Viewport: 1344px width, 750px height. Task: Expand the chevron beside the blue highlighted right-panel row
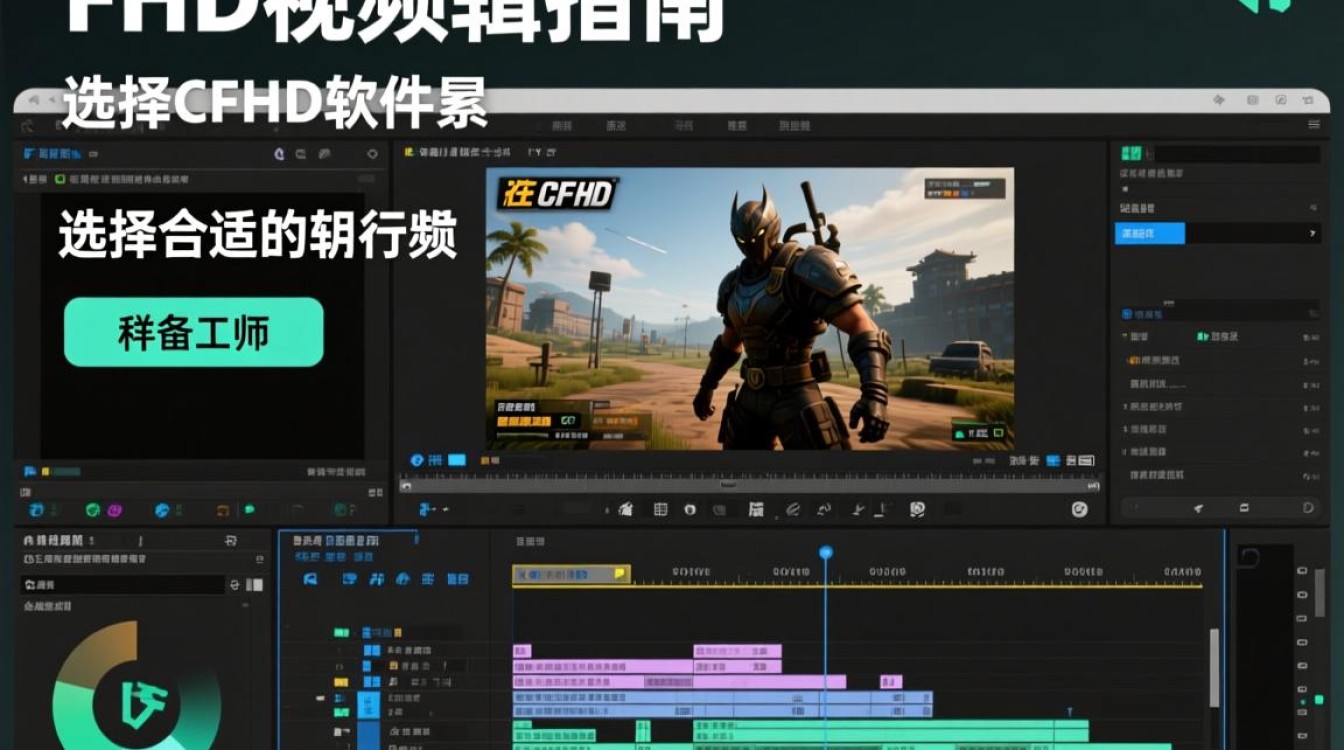click(1312, 234)
